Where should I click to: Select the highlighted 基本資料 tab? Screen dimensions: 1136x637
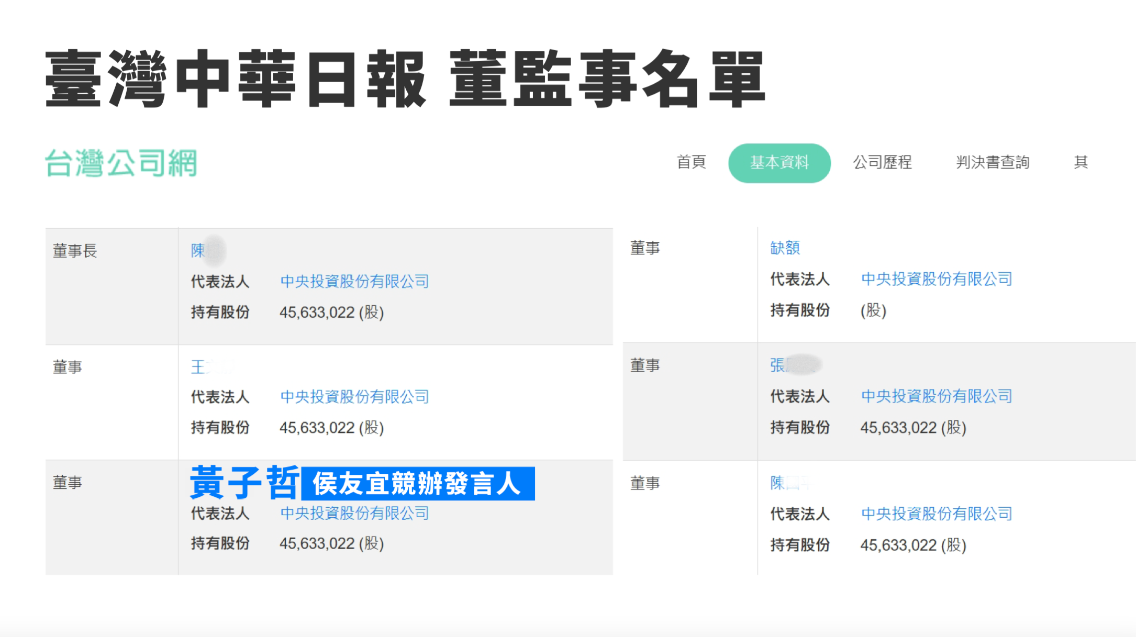pyautogui.click(x=779, y=163)
